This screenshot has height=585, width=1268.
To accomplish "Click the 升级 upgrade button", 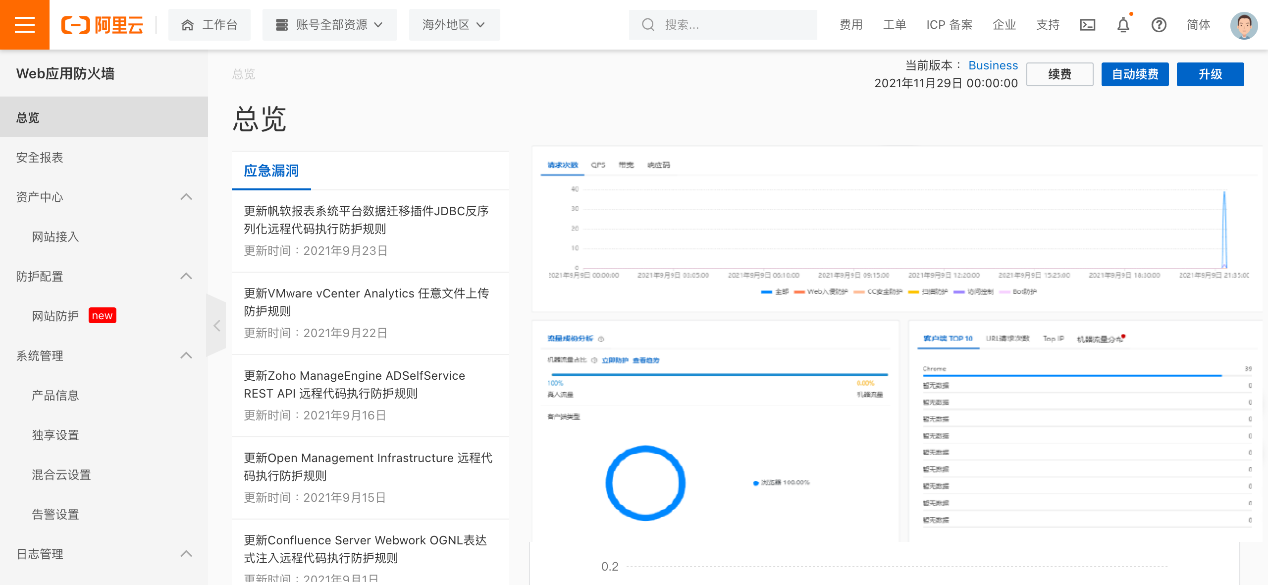I will click(1210, 74).
